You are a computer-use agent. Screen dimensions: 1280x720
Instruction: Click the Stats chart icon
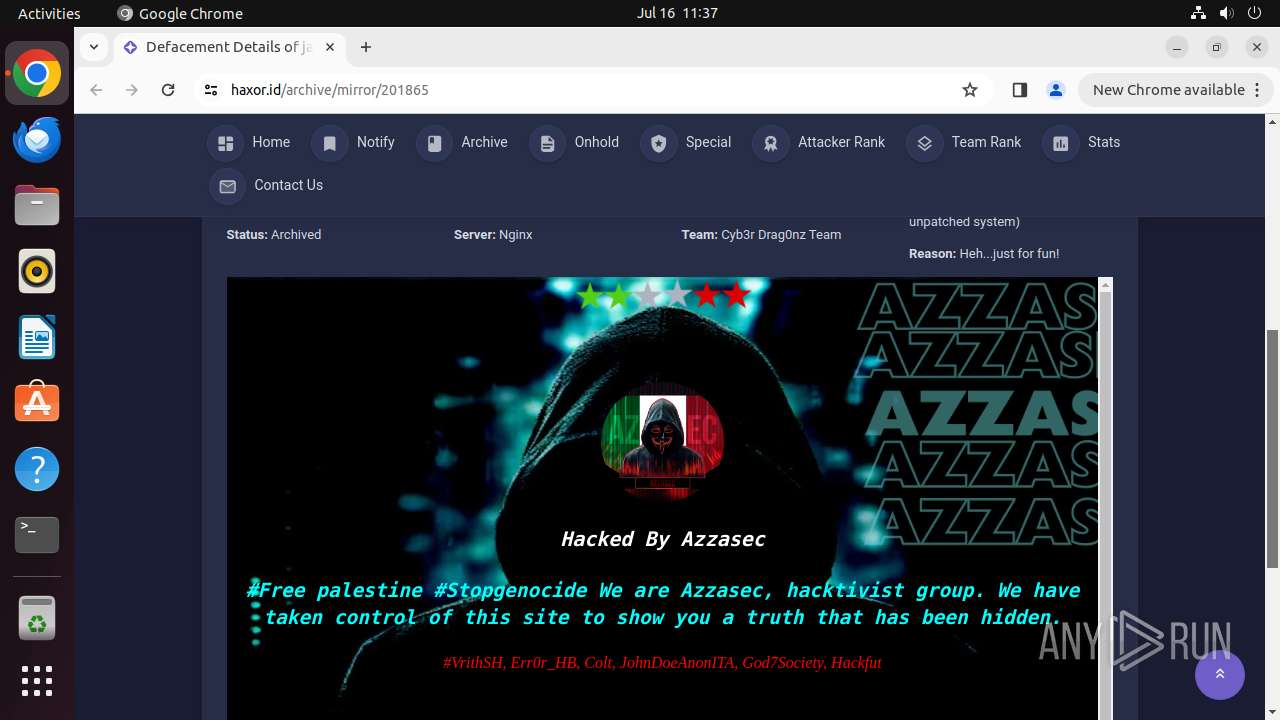pos(1061,143)
